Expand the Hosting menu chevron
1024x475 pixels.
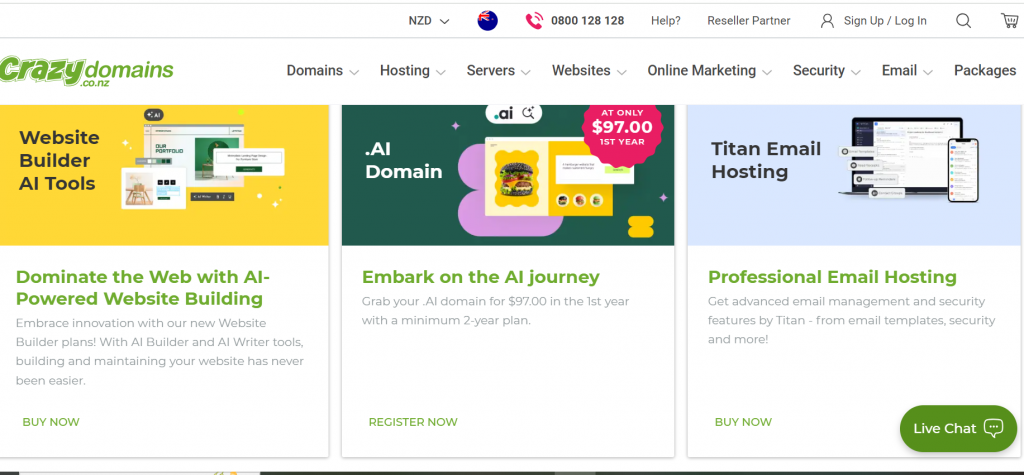[441, 72]
